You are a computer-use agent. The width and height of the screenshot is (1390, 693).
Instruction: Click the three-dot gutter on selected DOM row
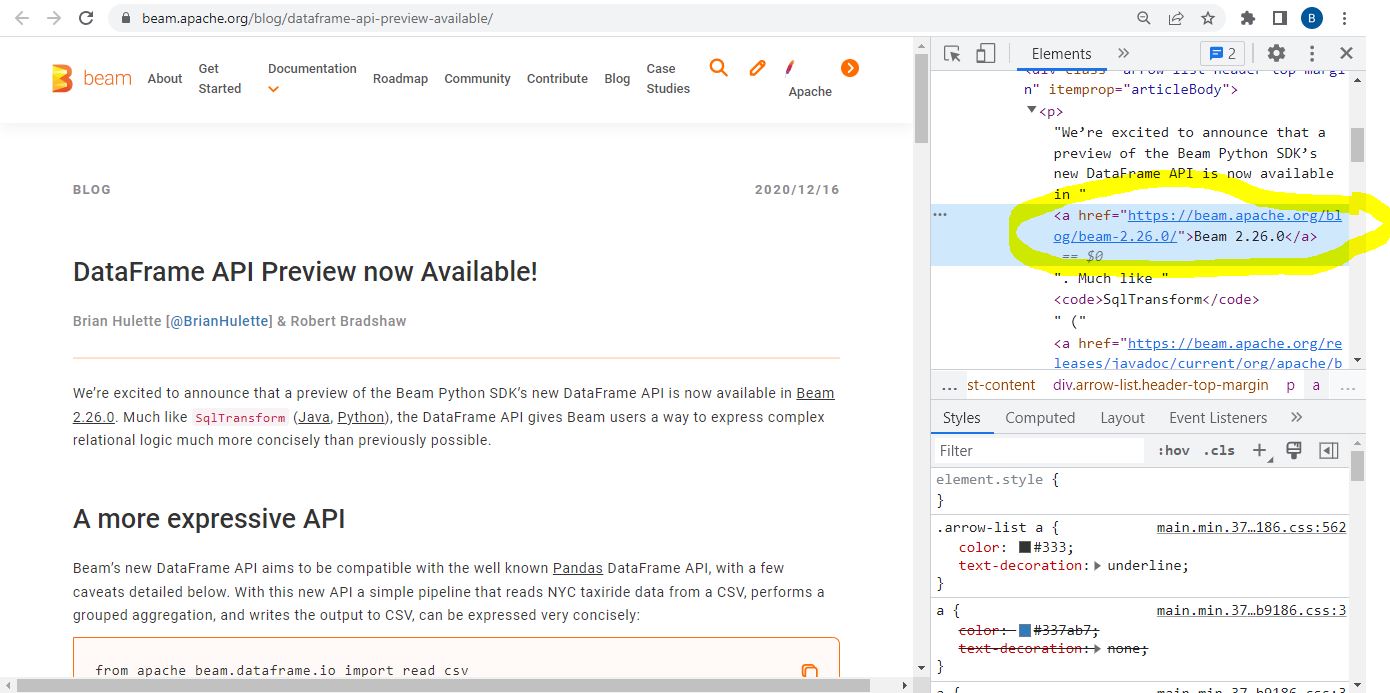[x=939, y=215]
